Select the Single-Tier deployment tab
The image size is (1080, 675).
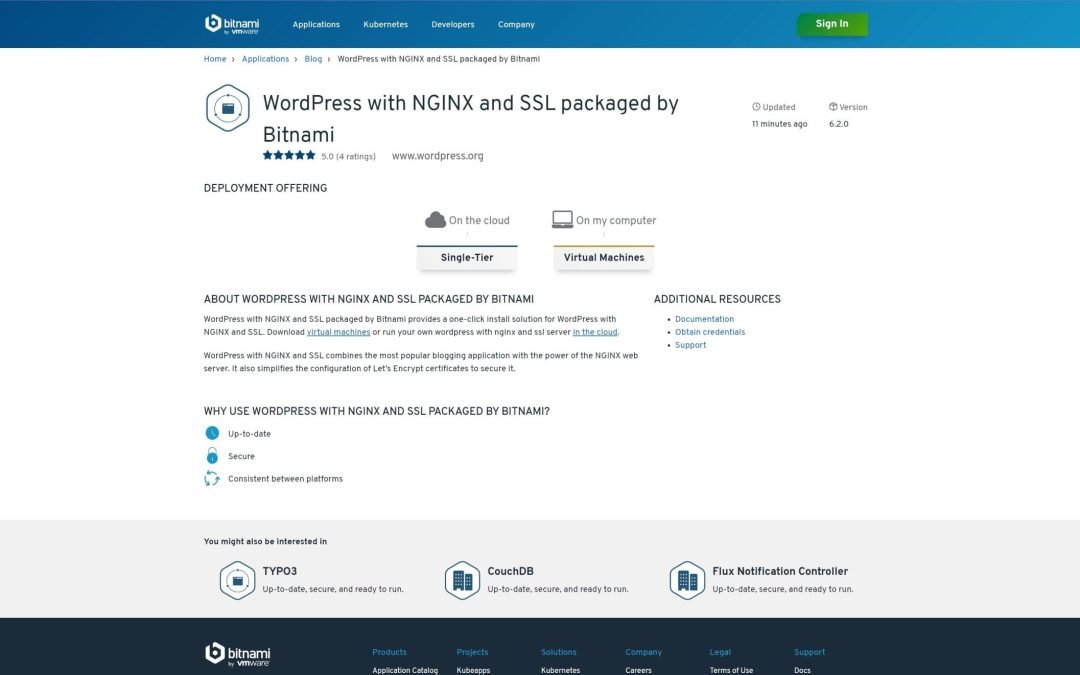point(467,258)
